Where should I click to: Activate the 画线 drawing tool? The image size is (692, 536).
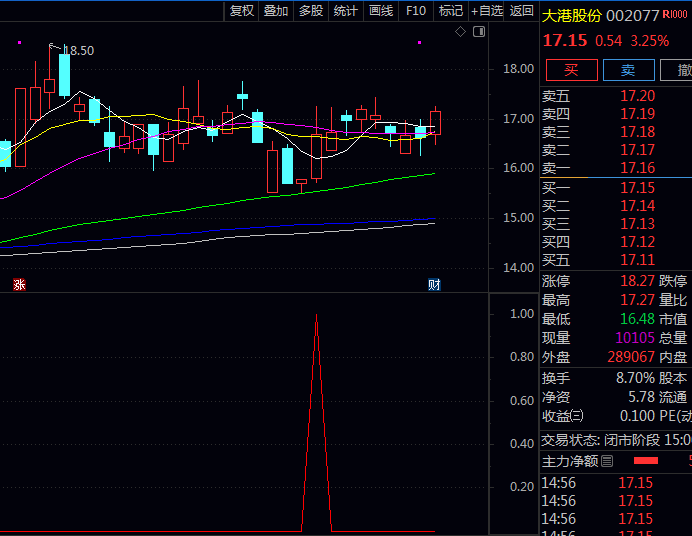click(x=381, y=11)
